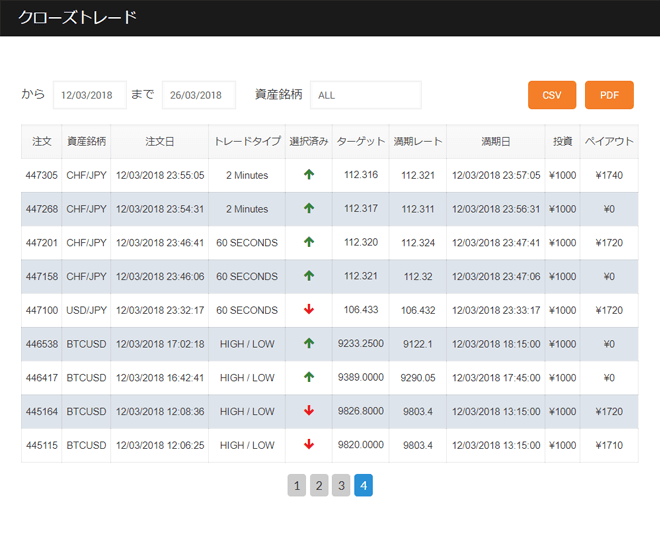Select order number 446417
Screen dimensions: 660x550
pos(42,377)
